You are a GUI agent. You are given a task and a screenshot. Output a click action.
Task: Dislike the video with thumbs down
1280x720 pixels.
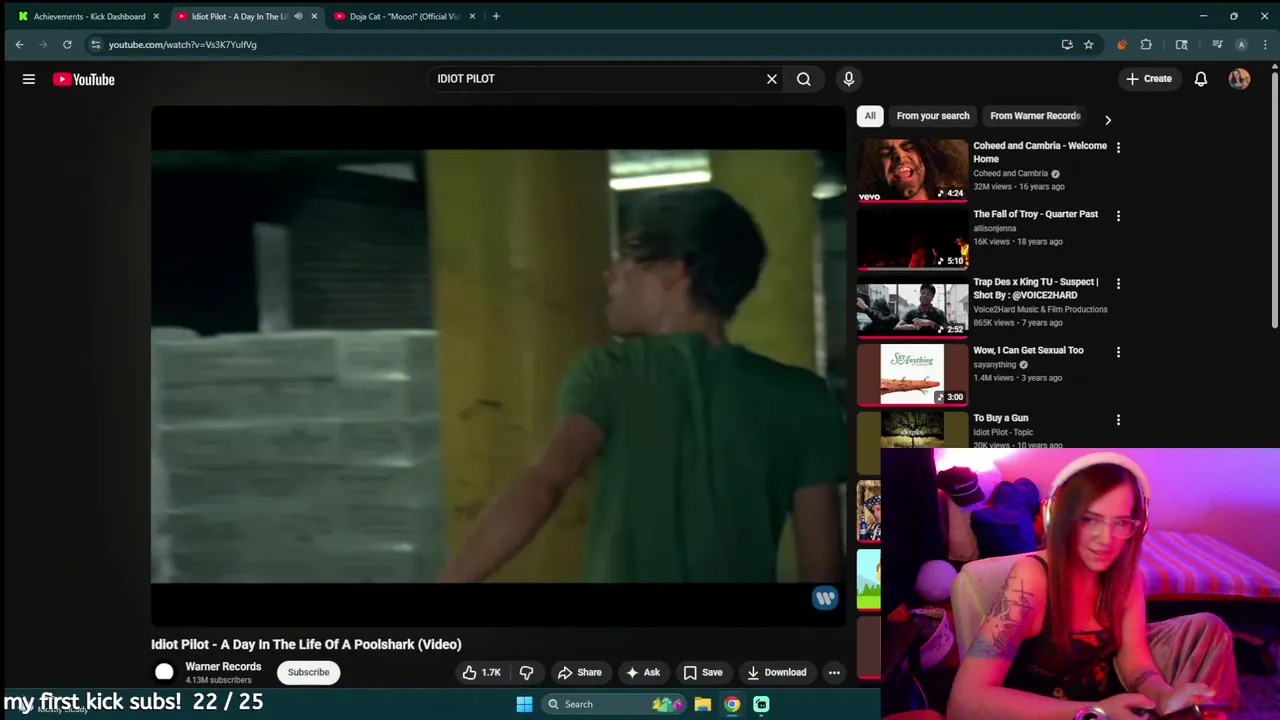[526, 672]
